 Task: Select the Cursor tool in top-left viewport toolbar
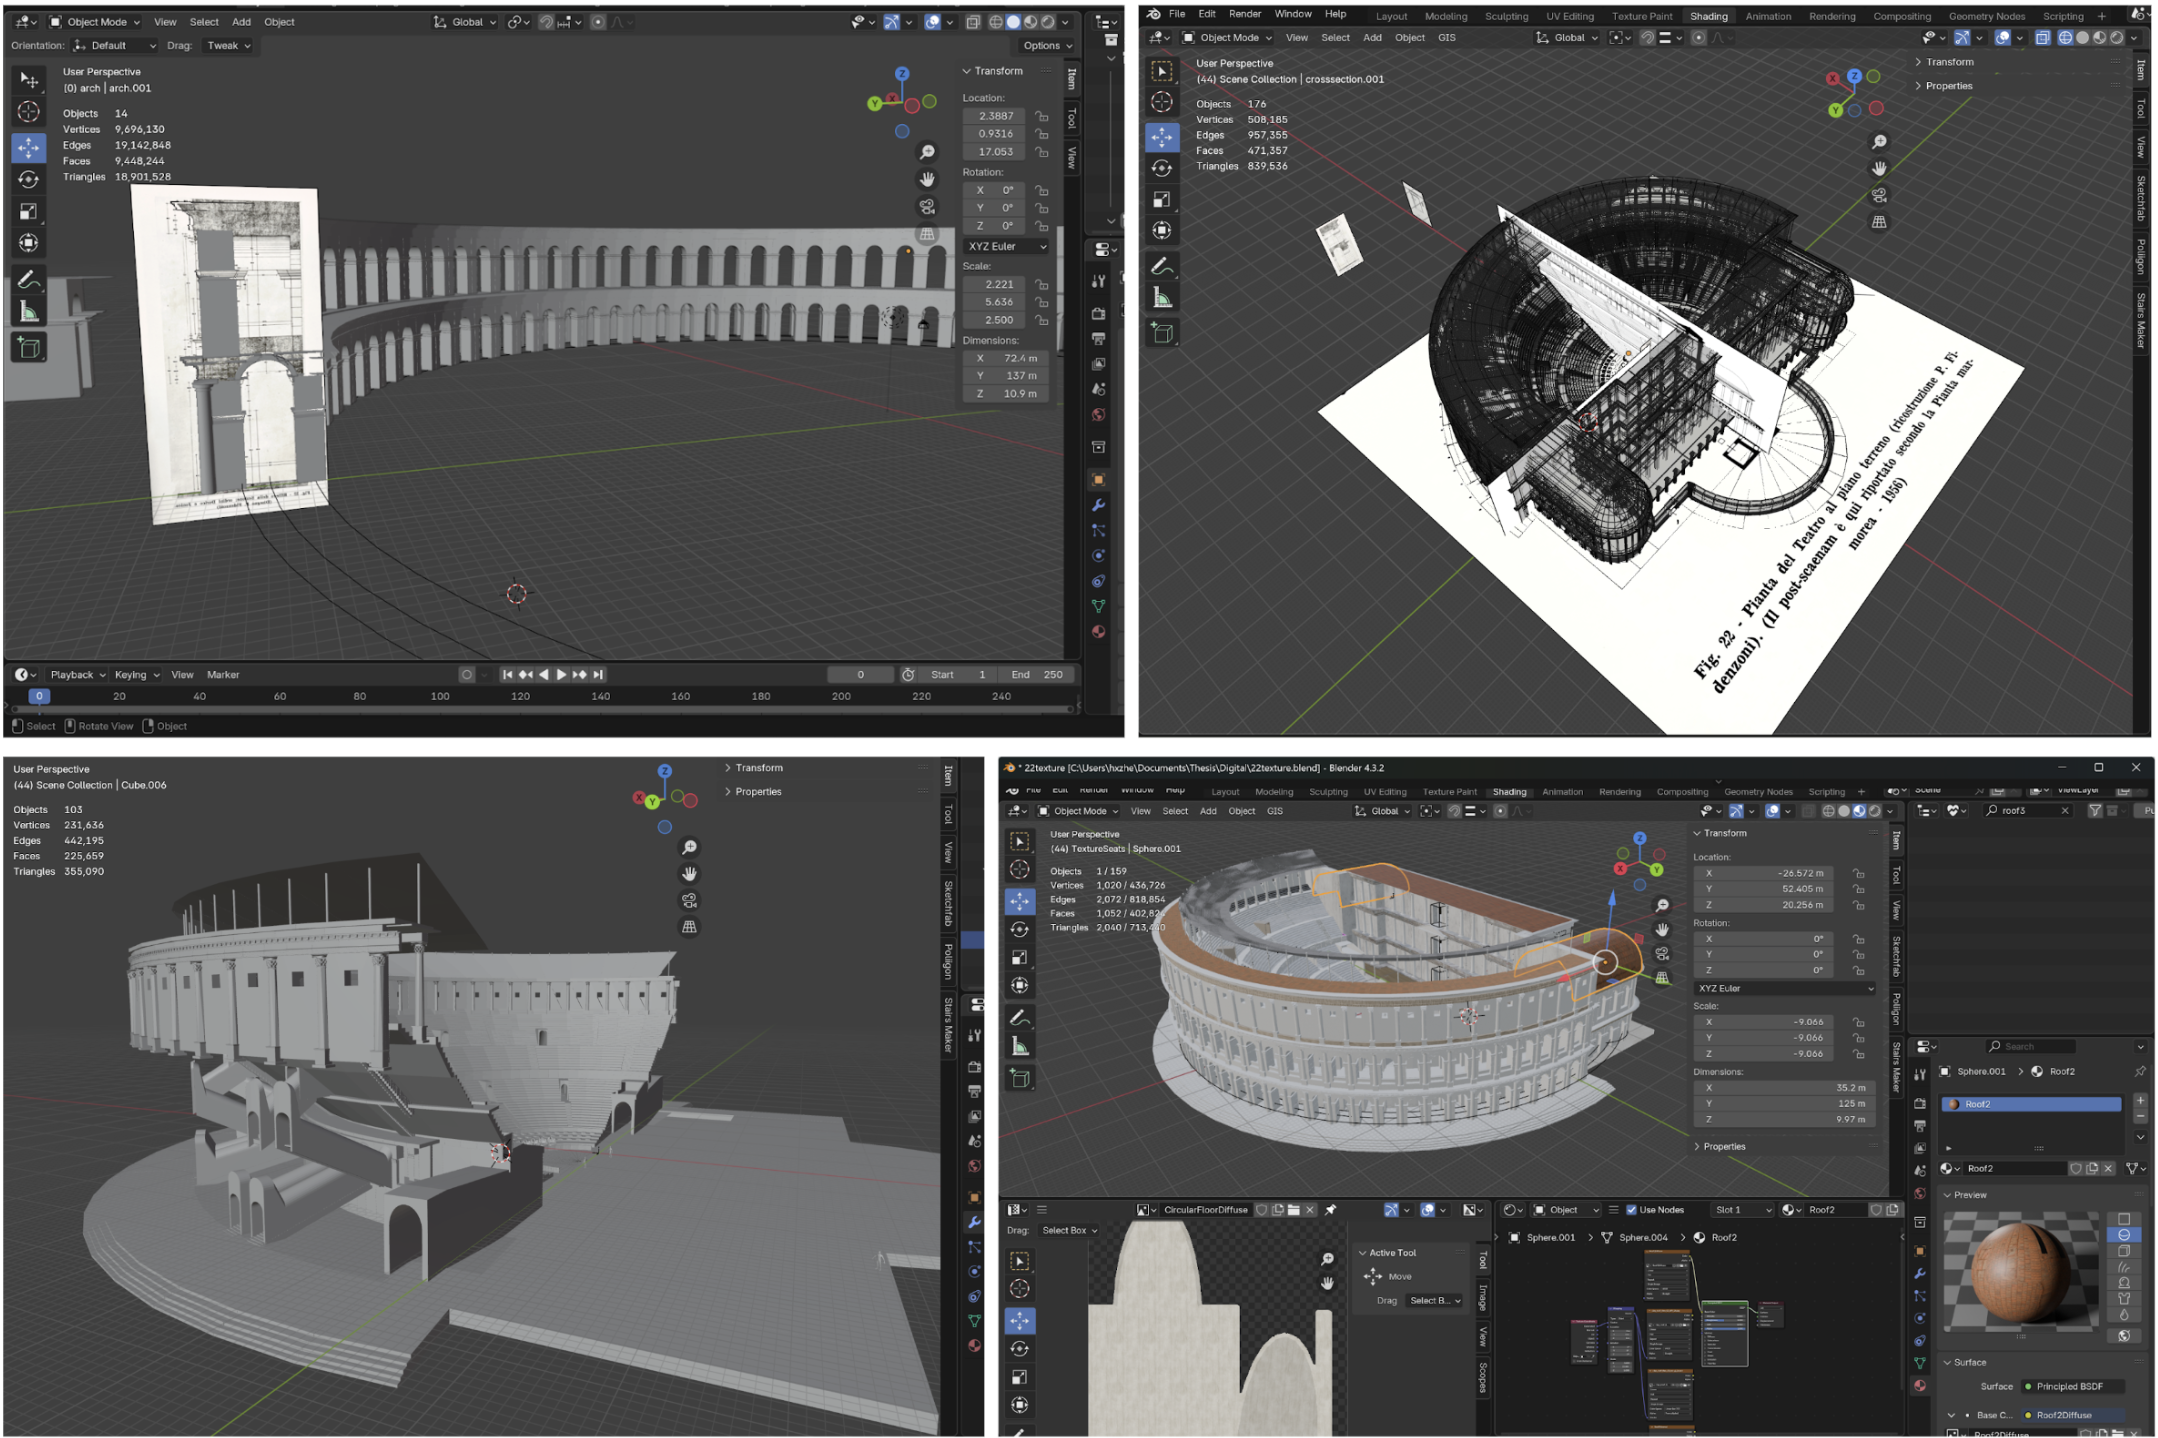[x=29, y=112]
